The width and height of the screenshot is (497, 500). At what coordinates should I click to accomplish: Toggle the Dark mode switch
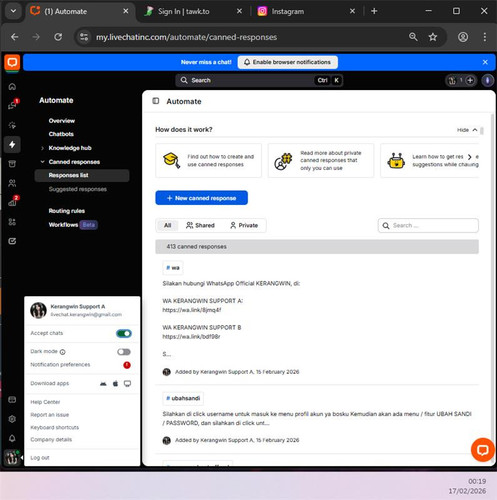124,352
